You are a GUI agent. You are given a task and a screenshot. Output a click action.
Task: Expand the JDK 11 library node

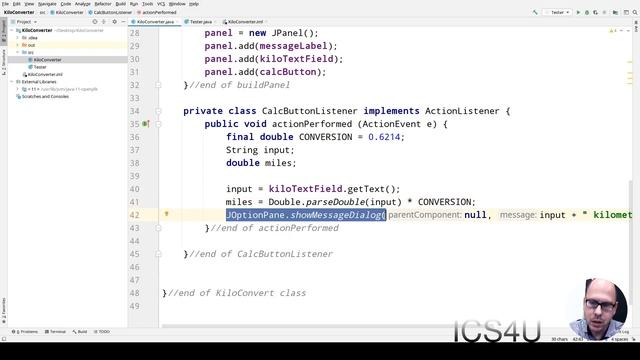[x=18, y=89]
